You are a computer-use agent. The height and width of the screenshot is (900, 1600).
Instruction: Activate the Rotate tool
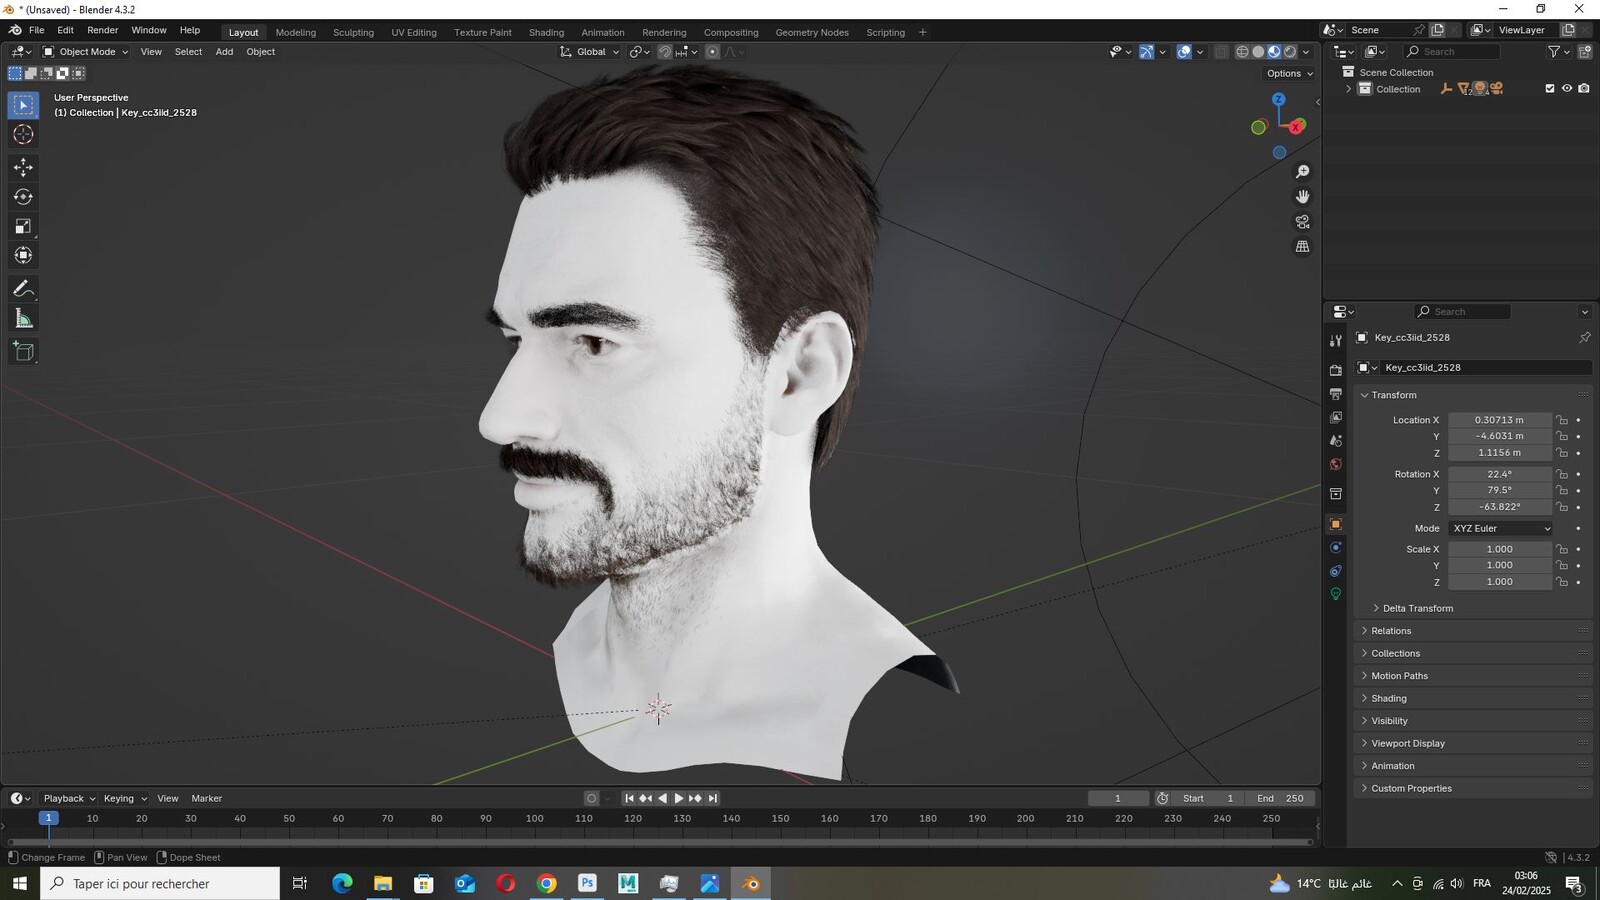point(23,197)
